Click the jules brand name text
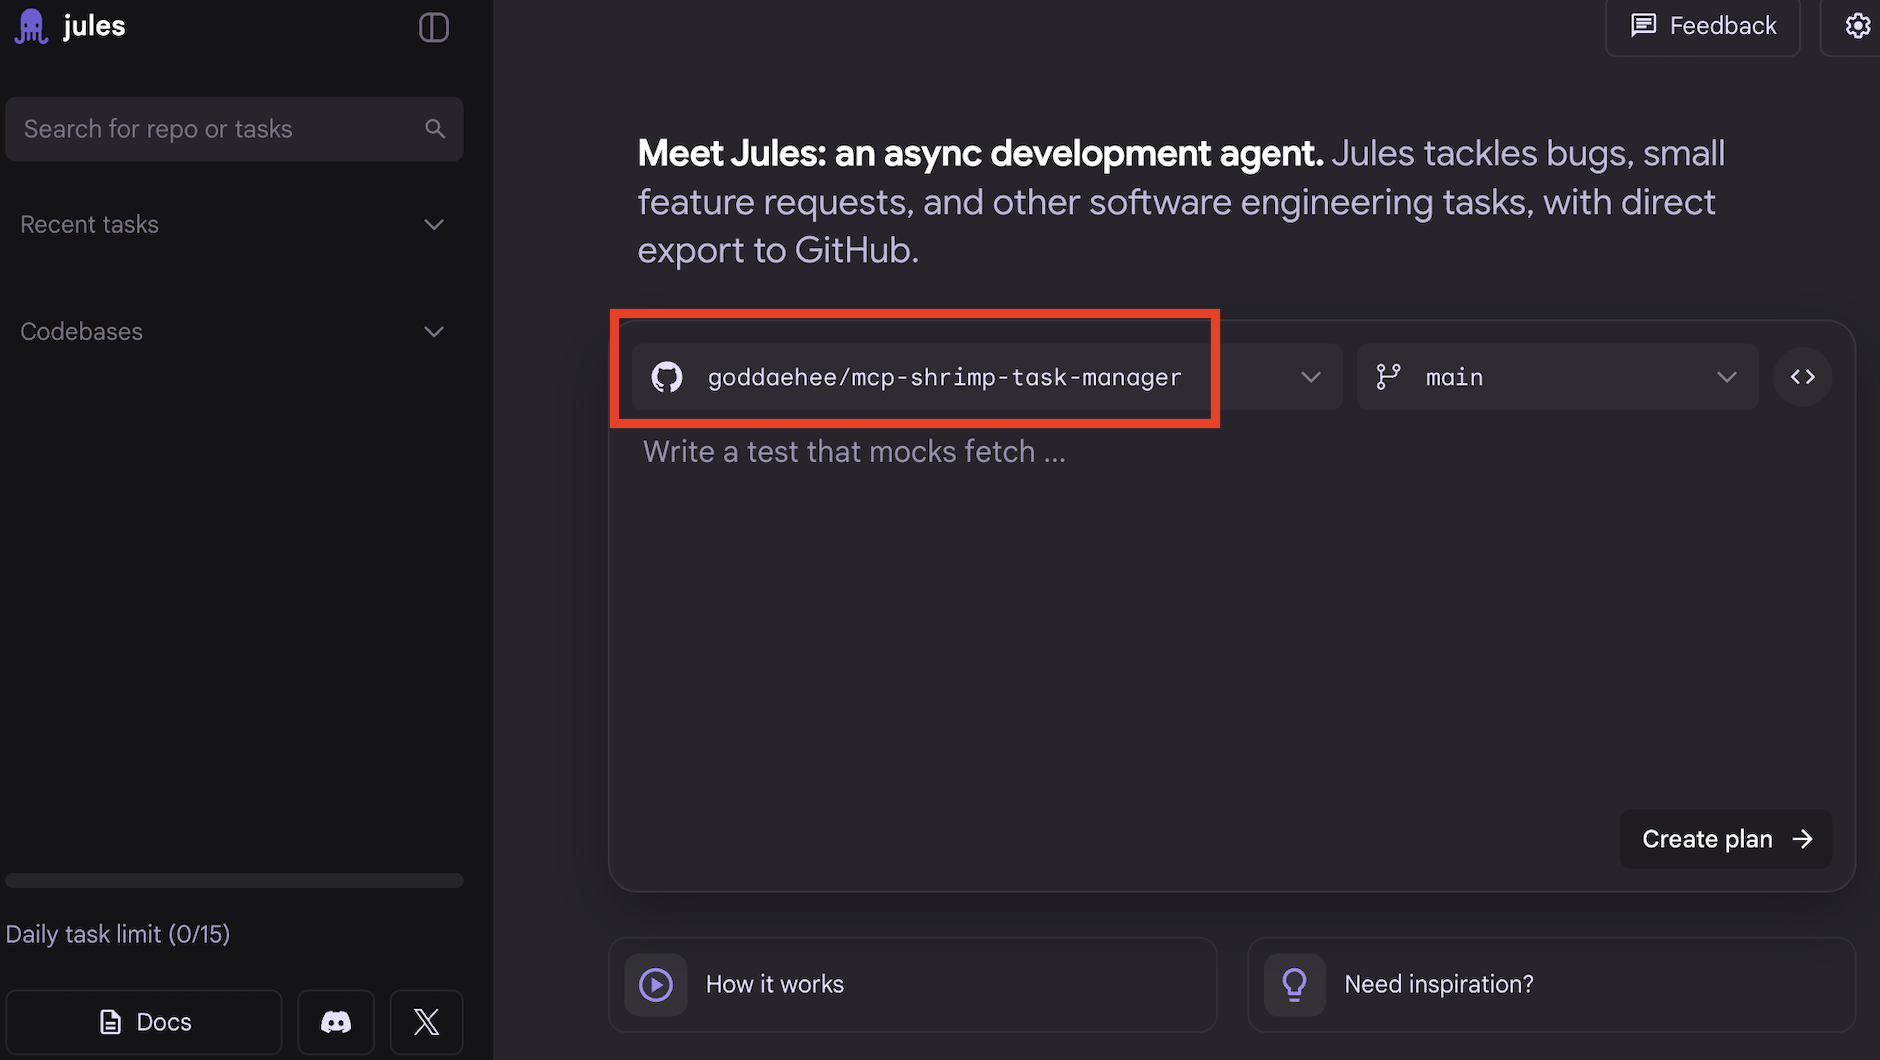Image resolution: width=1880 pixels, height=1060 pixels. point(94,26)
